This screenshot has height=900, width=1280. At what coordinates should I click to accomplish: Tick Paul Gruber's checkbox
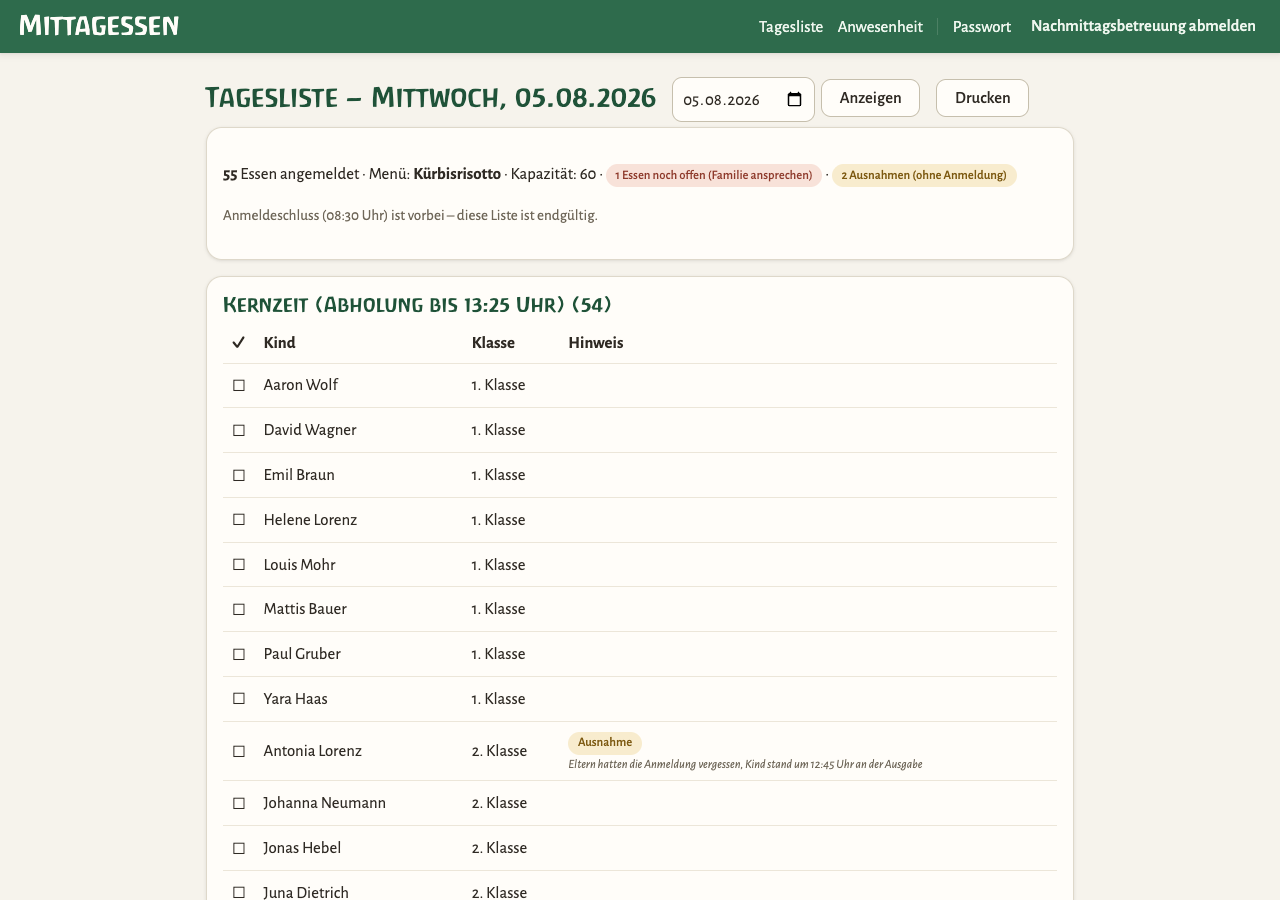[239, 654]
